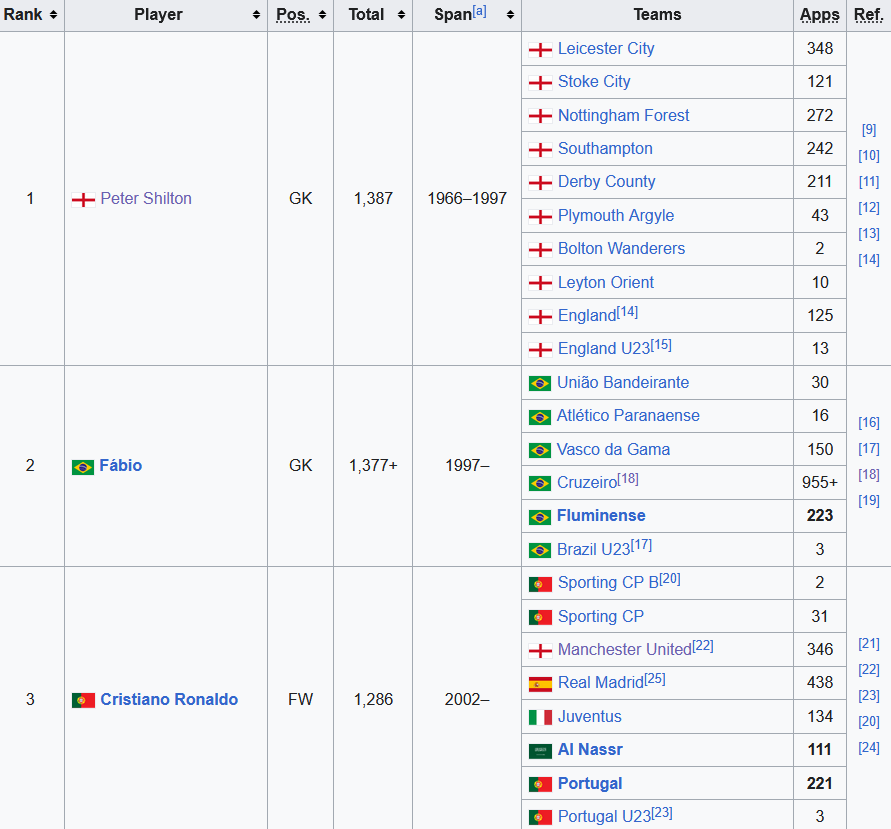Screen dimensions: 891x829
Task: Sort table by Player column arrows
Action: tap(256, 15)
